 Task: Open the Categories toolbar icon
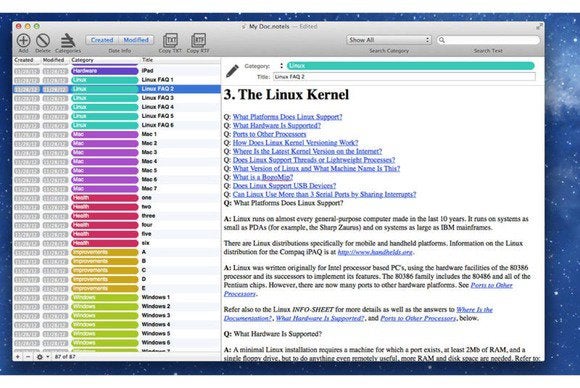click(x=68, y=40)
